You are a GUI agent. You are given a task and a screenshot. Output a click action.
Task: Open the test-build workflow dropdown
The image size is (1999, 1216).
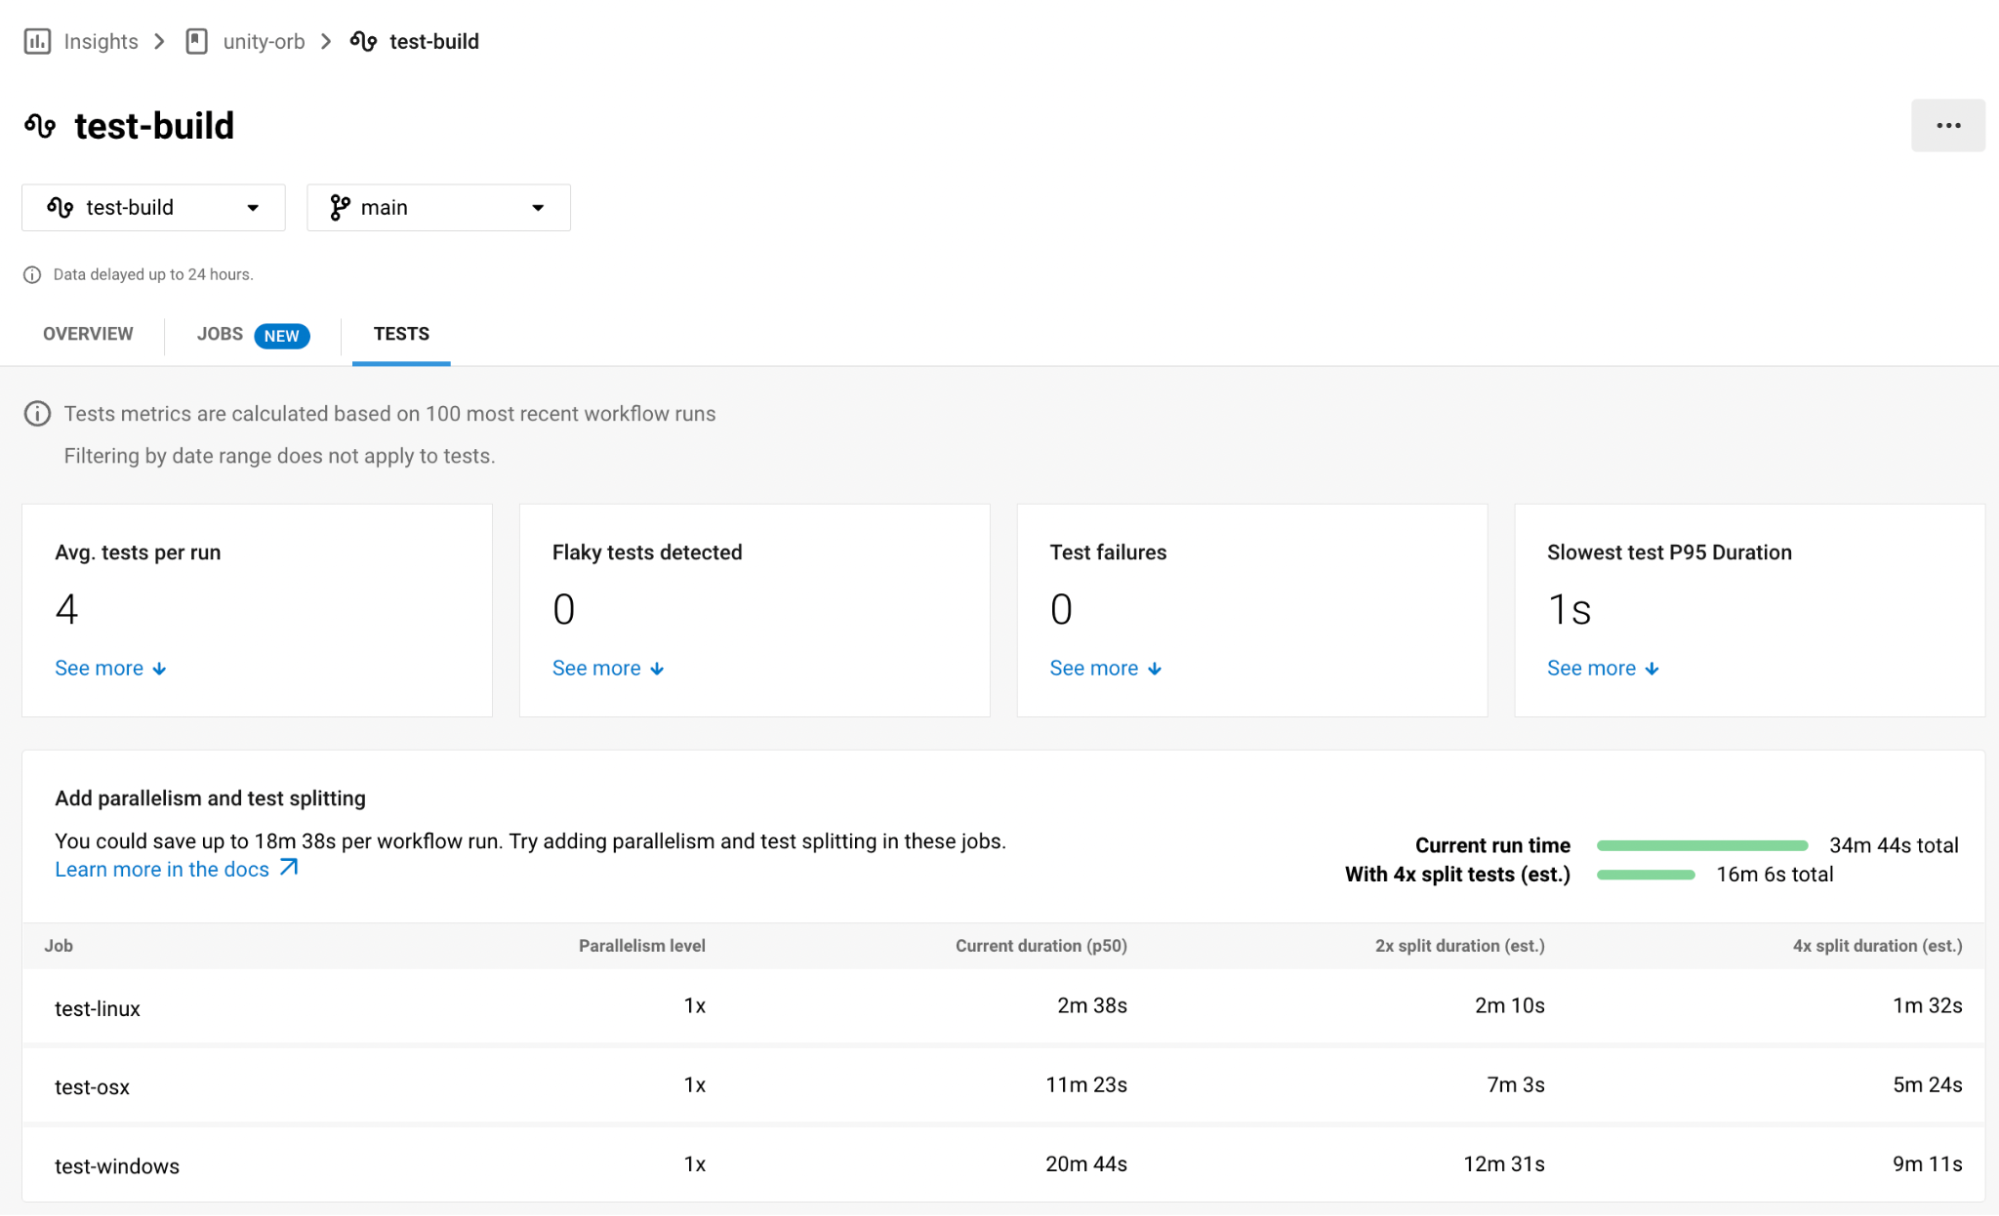[x=153, y=207]
